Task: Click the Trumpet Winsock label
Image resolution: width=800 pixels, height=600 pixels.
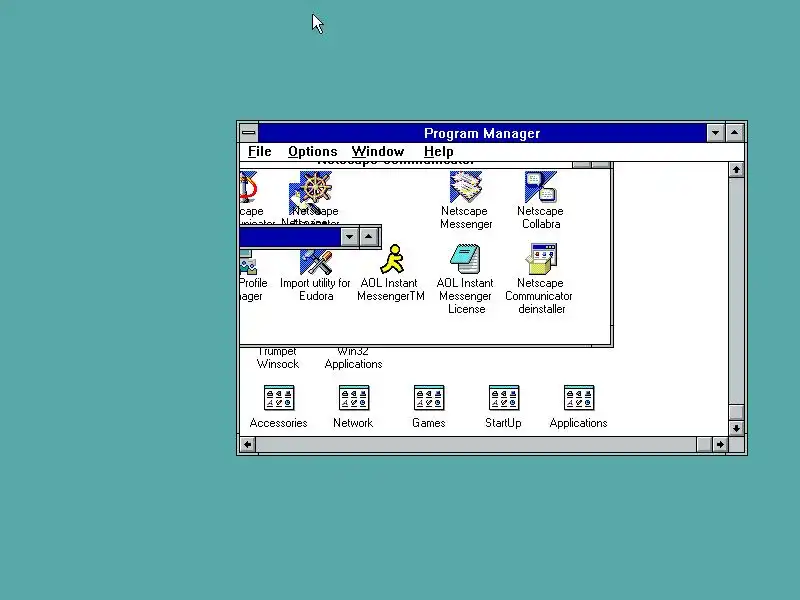Action: (x=278, y=358)
